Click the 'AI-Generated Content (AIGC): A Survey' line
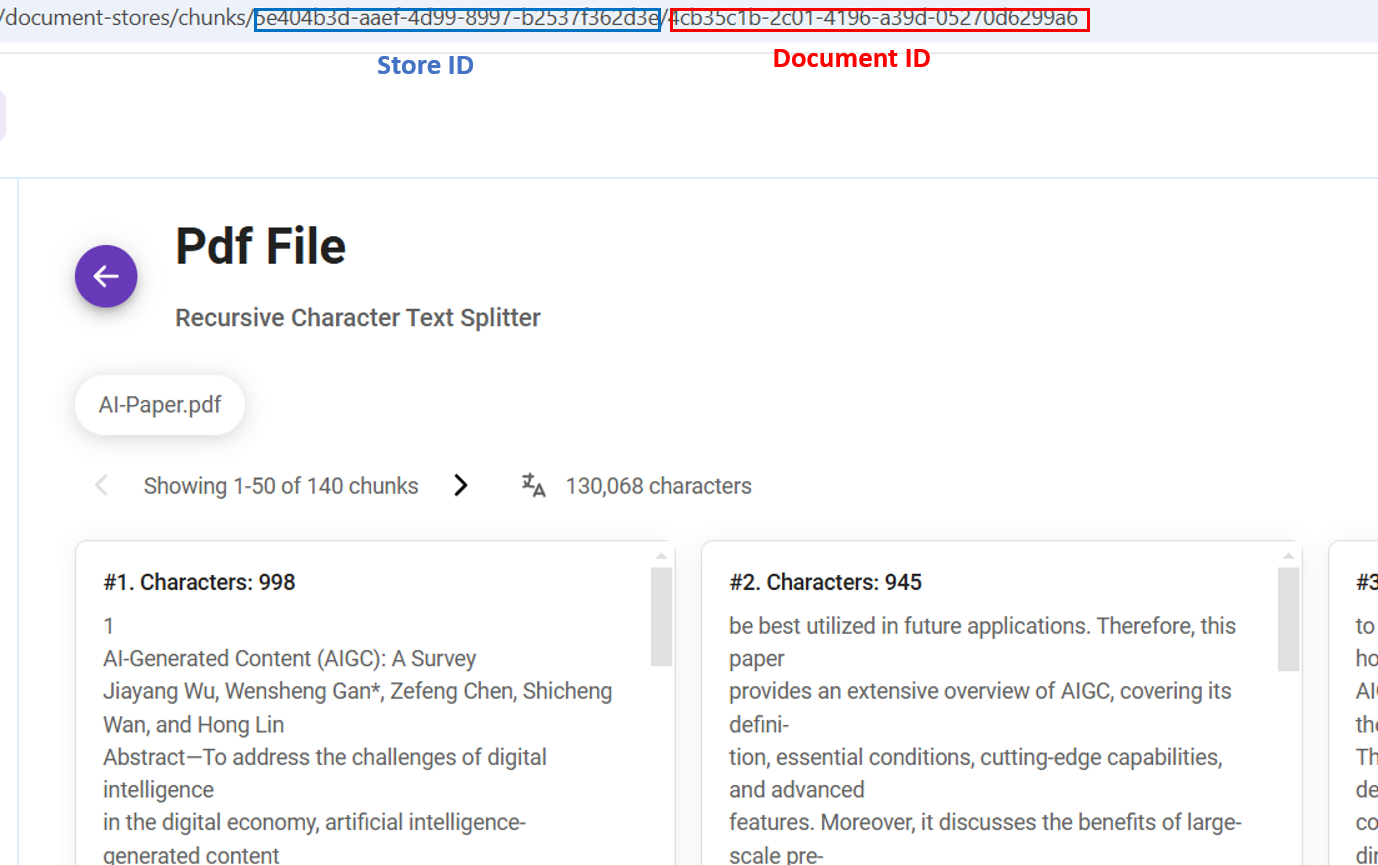The height and width of the screenshot is (865, 1378). click(290, 659)
